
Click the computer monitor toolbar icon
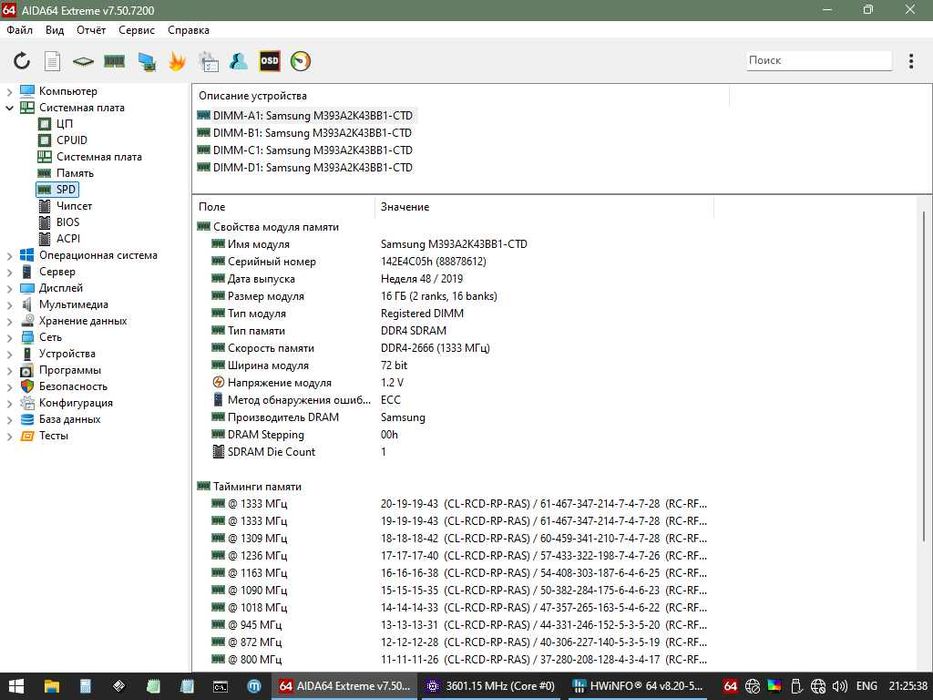146,61
